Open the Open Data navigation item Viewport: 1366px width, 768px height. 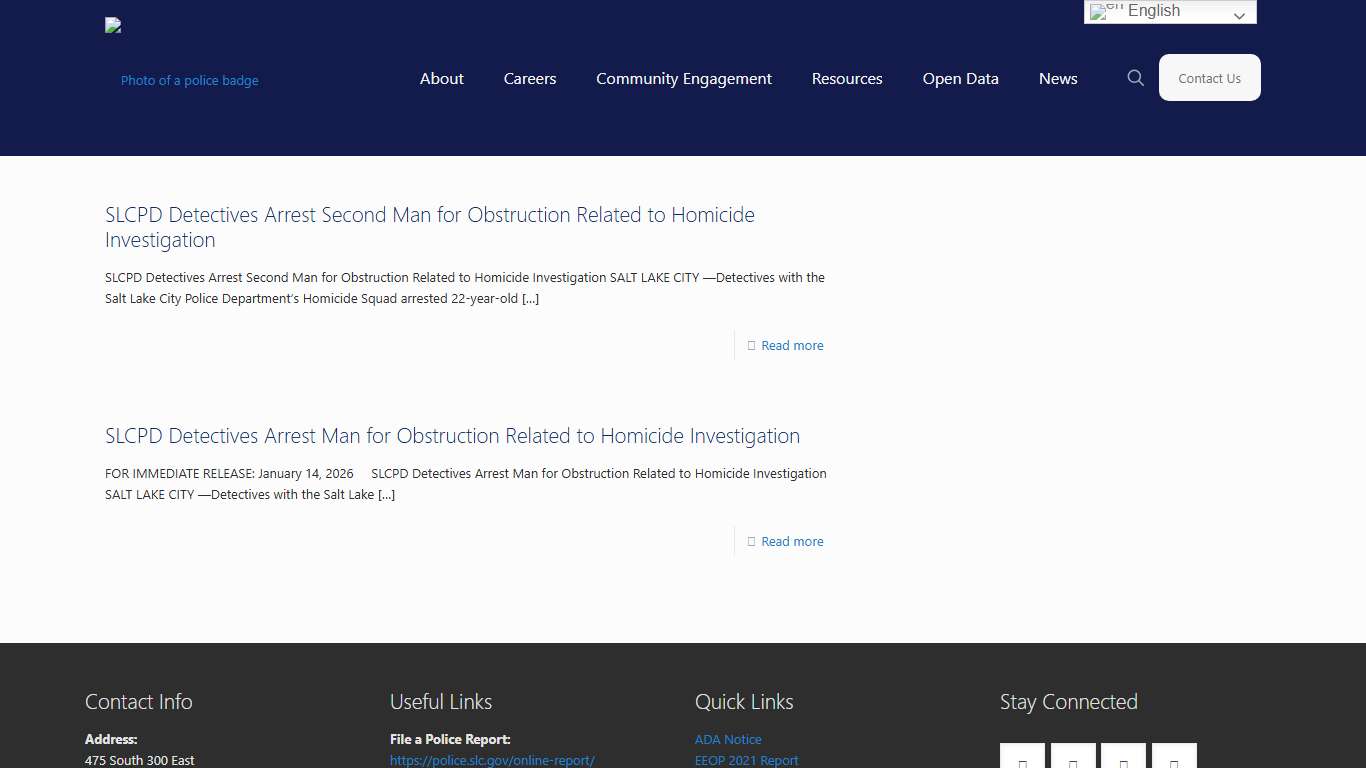960,79
